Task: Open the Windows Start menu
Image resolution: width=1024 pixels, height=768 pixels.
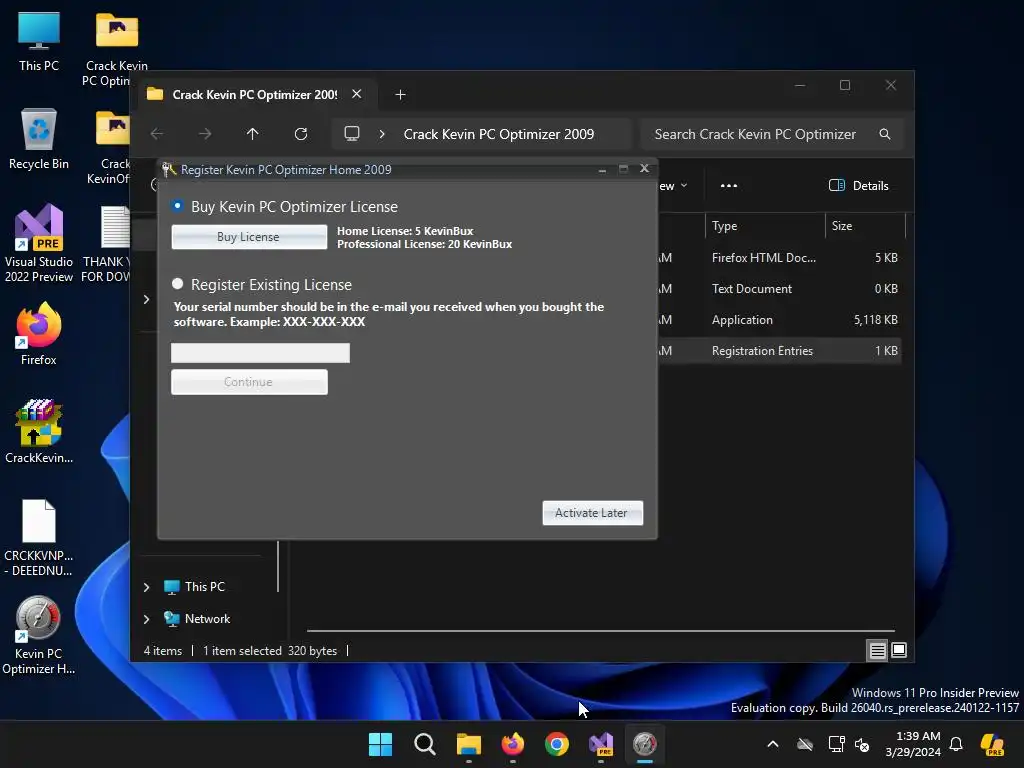Action: 381,744
